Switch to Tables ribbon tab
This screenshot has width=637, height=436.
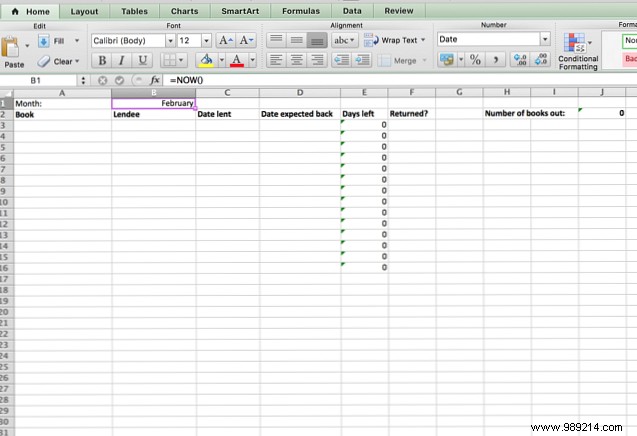[134, 11]
